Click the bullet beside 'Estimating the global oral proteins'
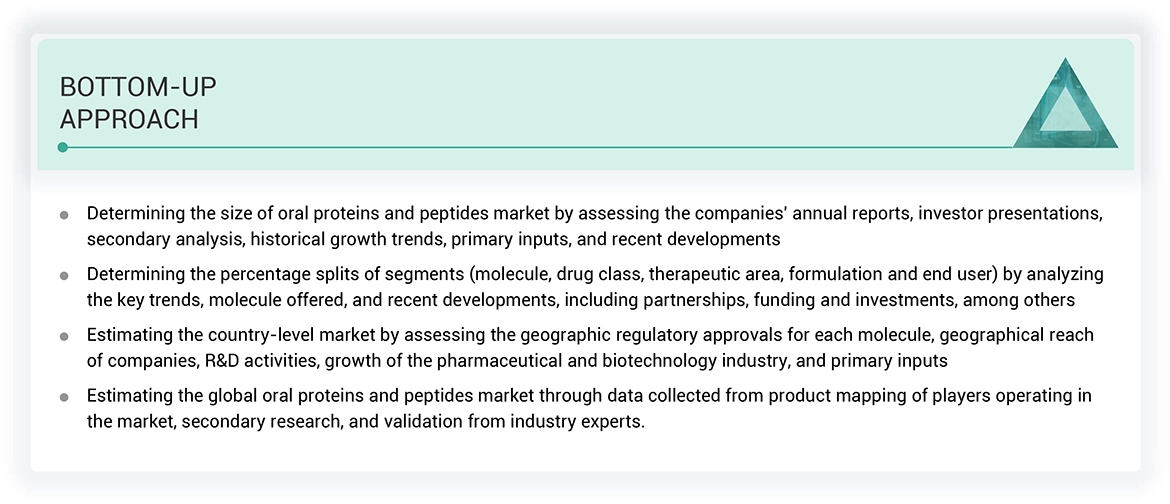Image resolution: width=1170 pixels, height=504 pixels. [64, 397]
